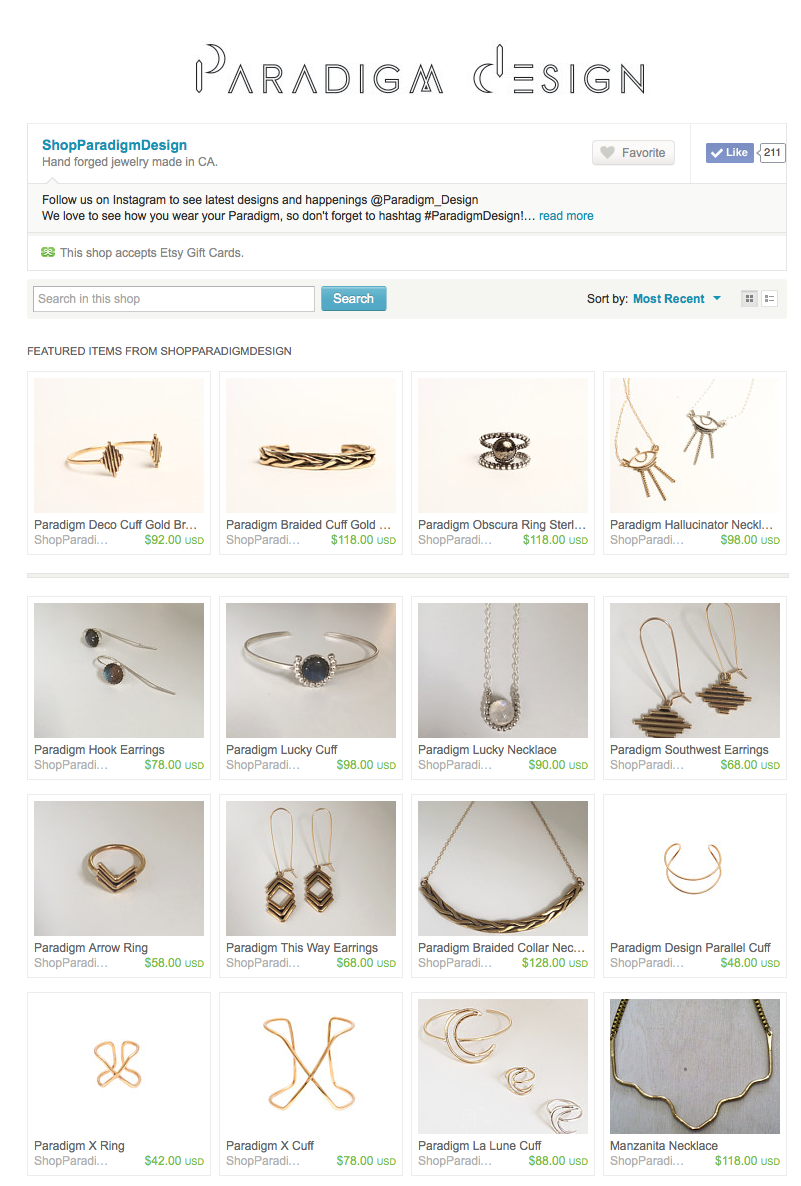801x1186 pixels.
Task: Switch to list view icon
Action: click(769, 299)
